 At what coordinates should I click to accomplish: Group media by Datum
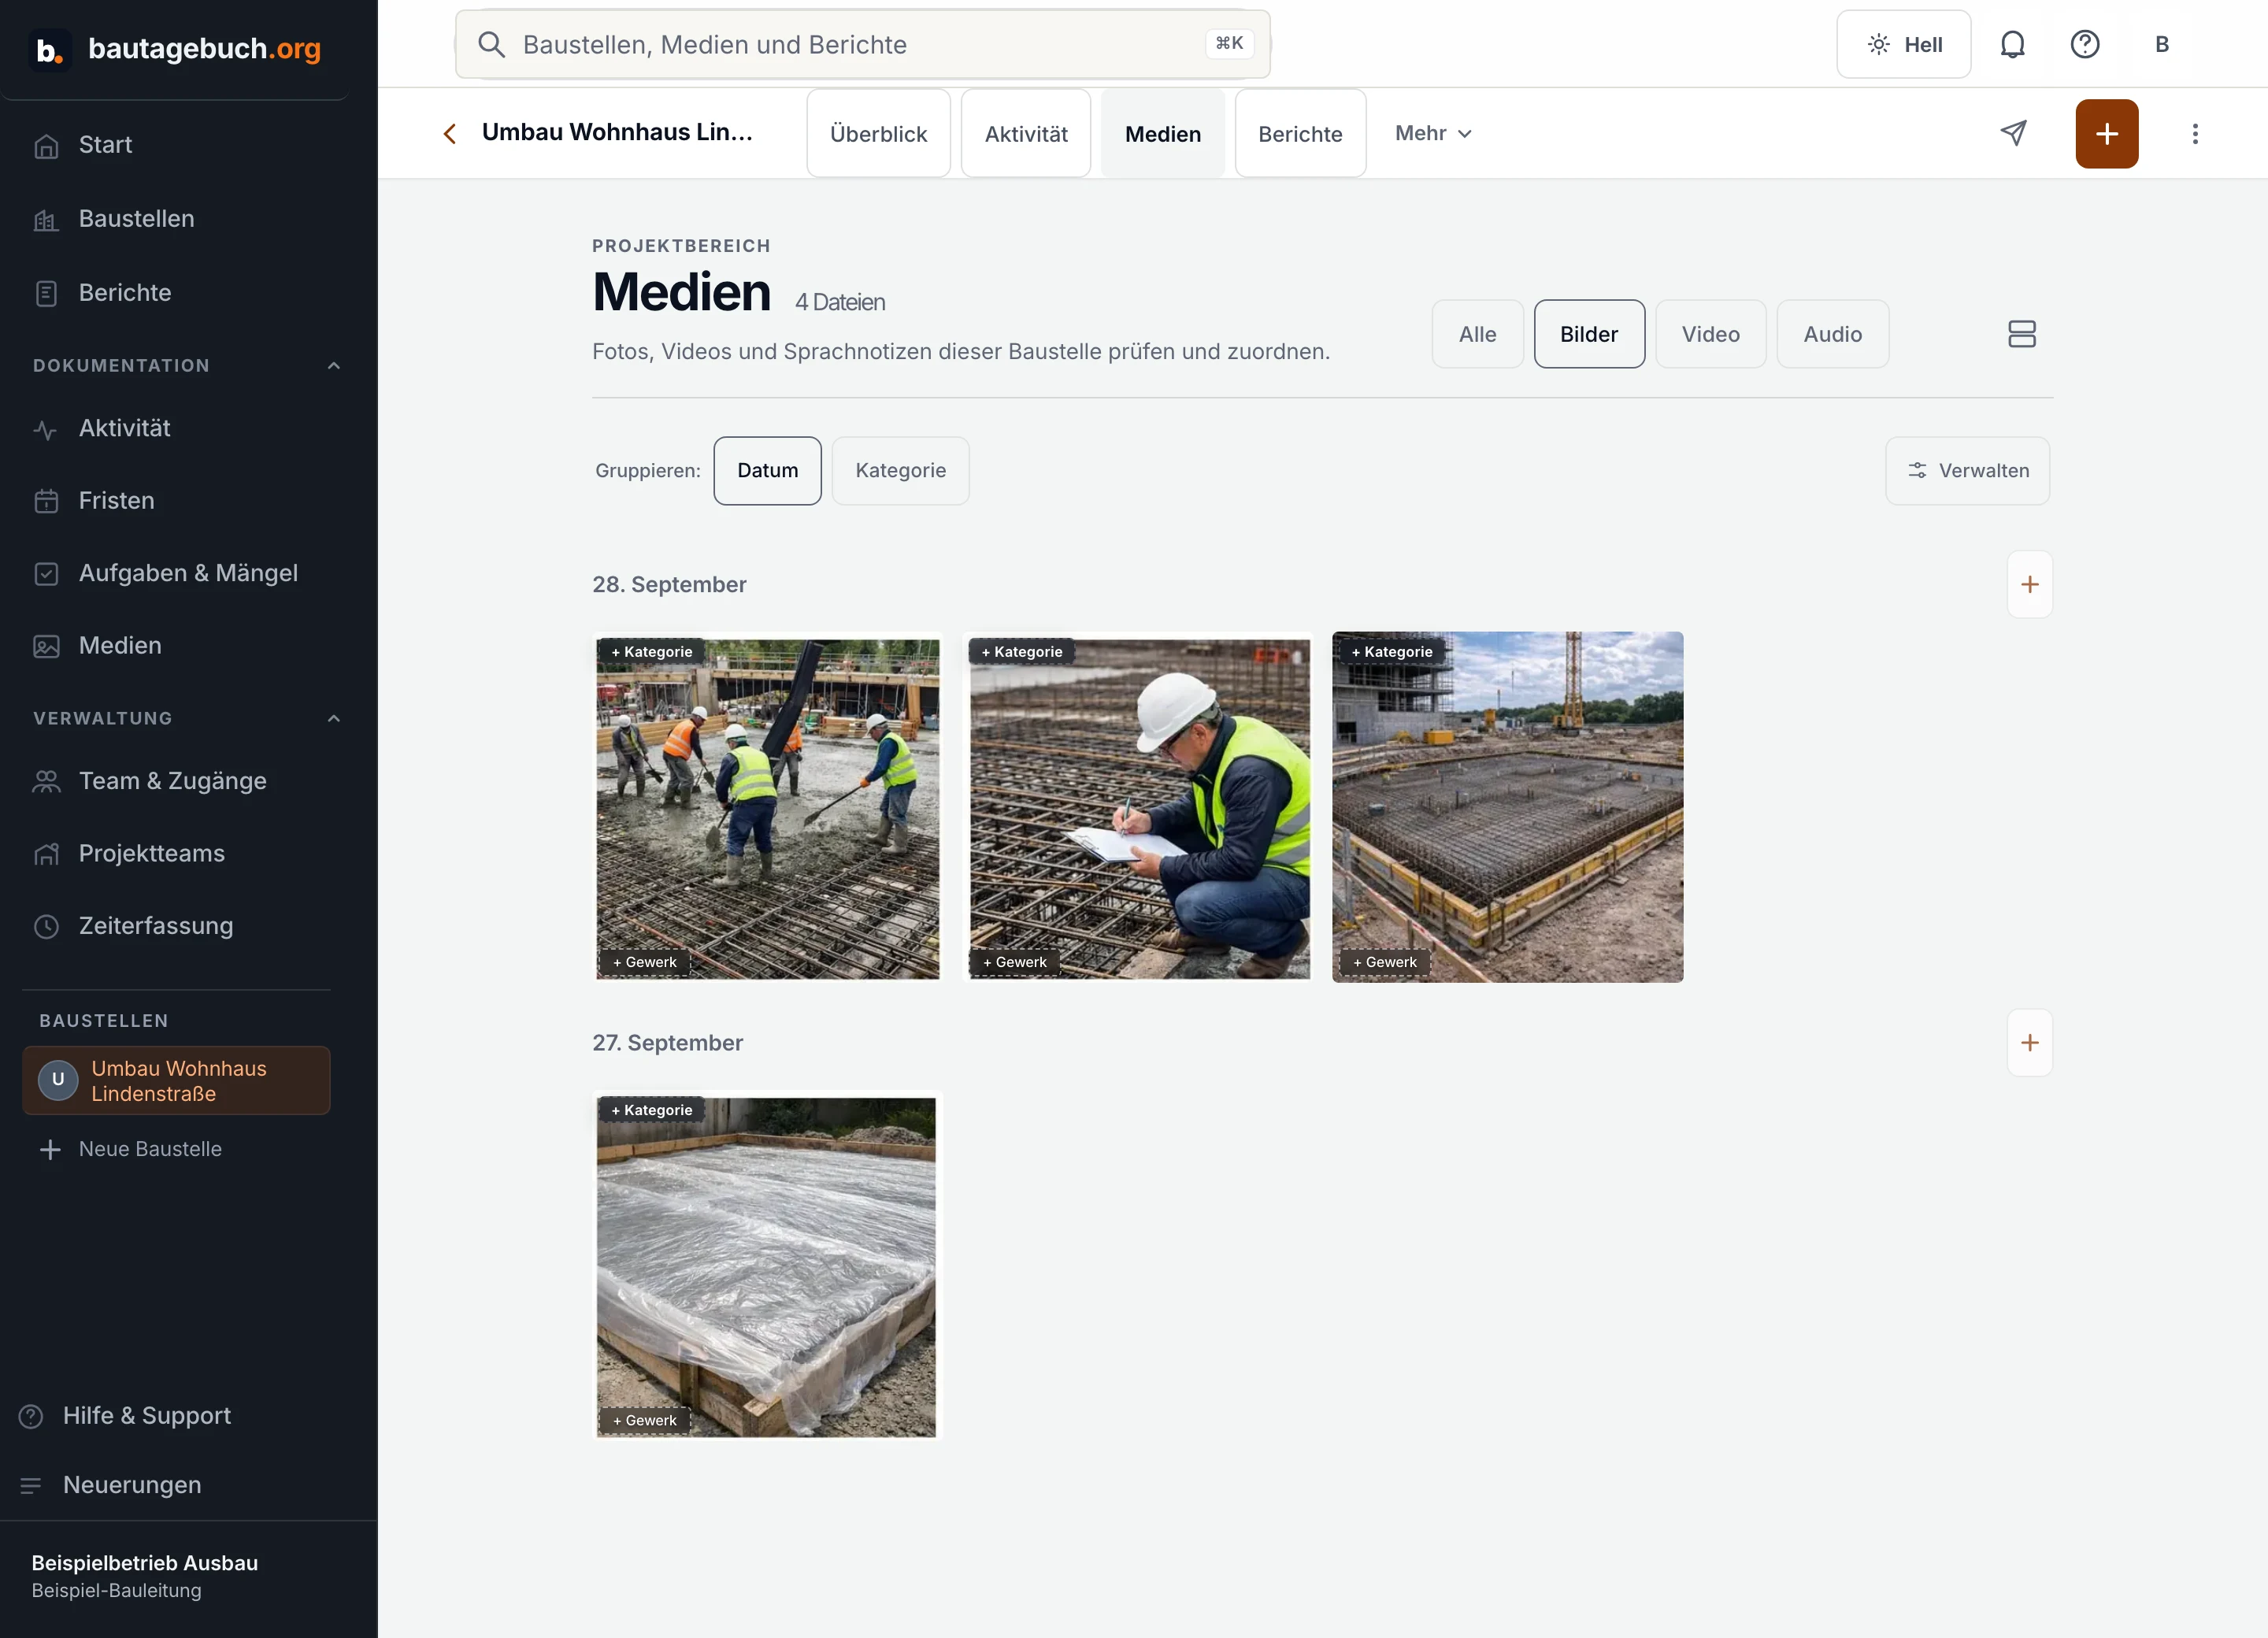[767, 471]
